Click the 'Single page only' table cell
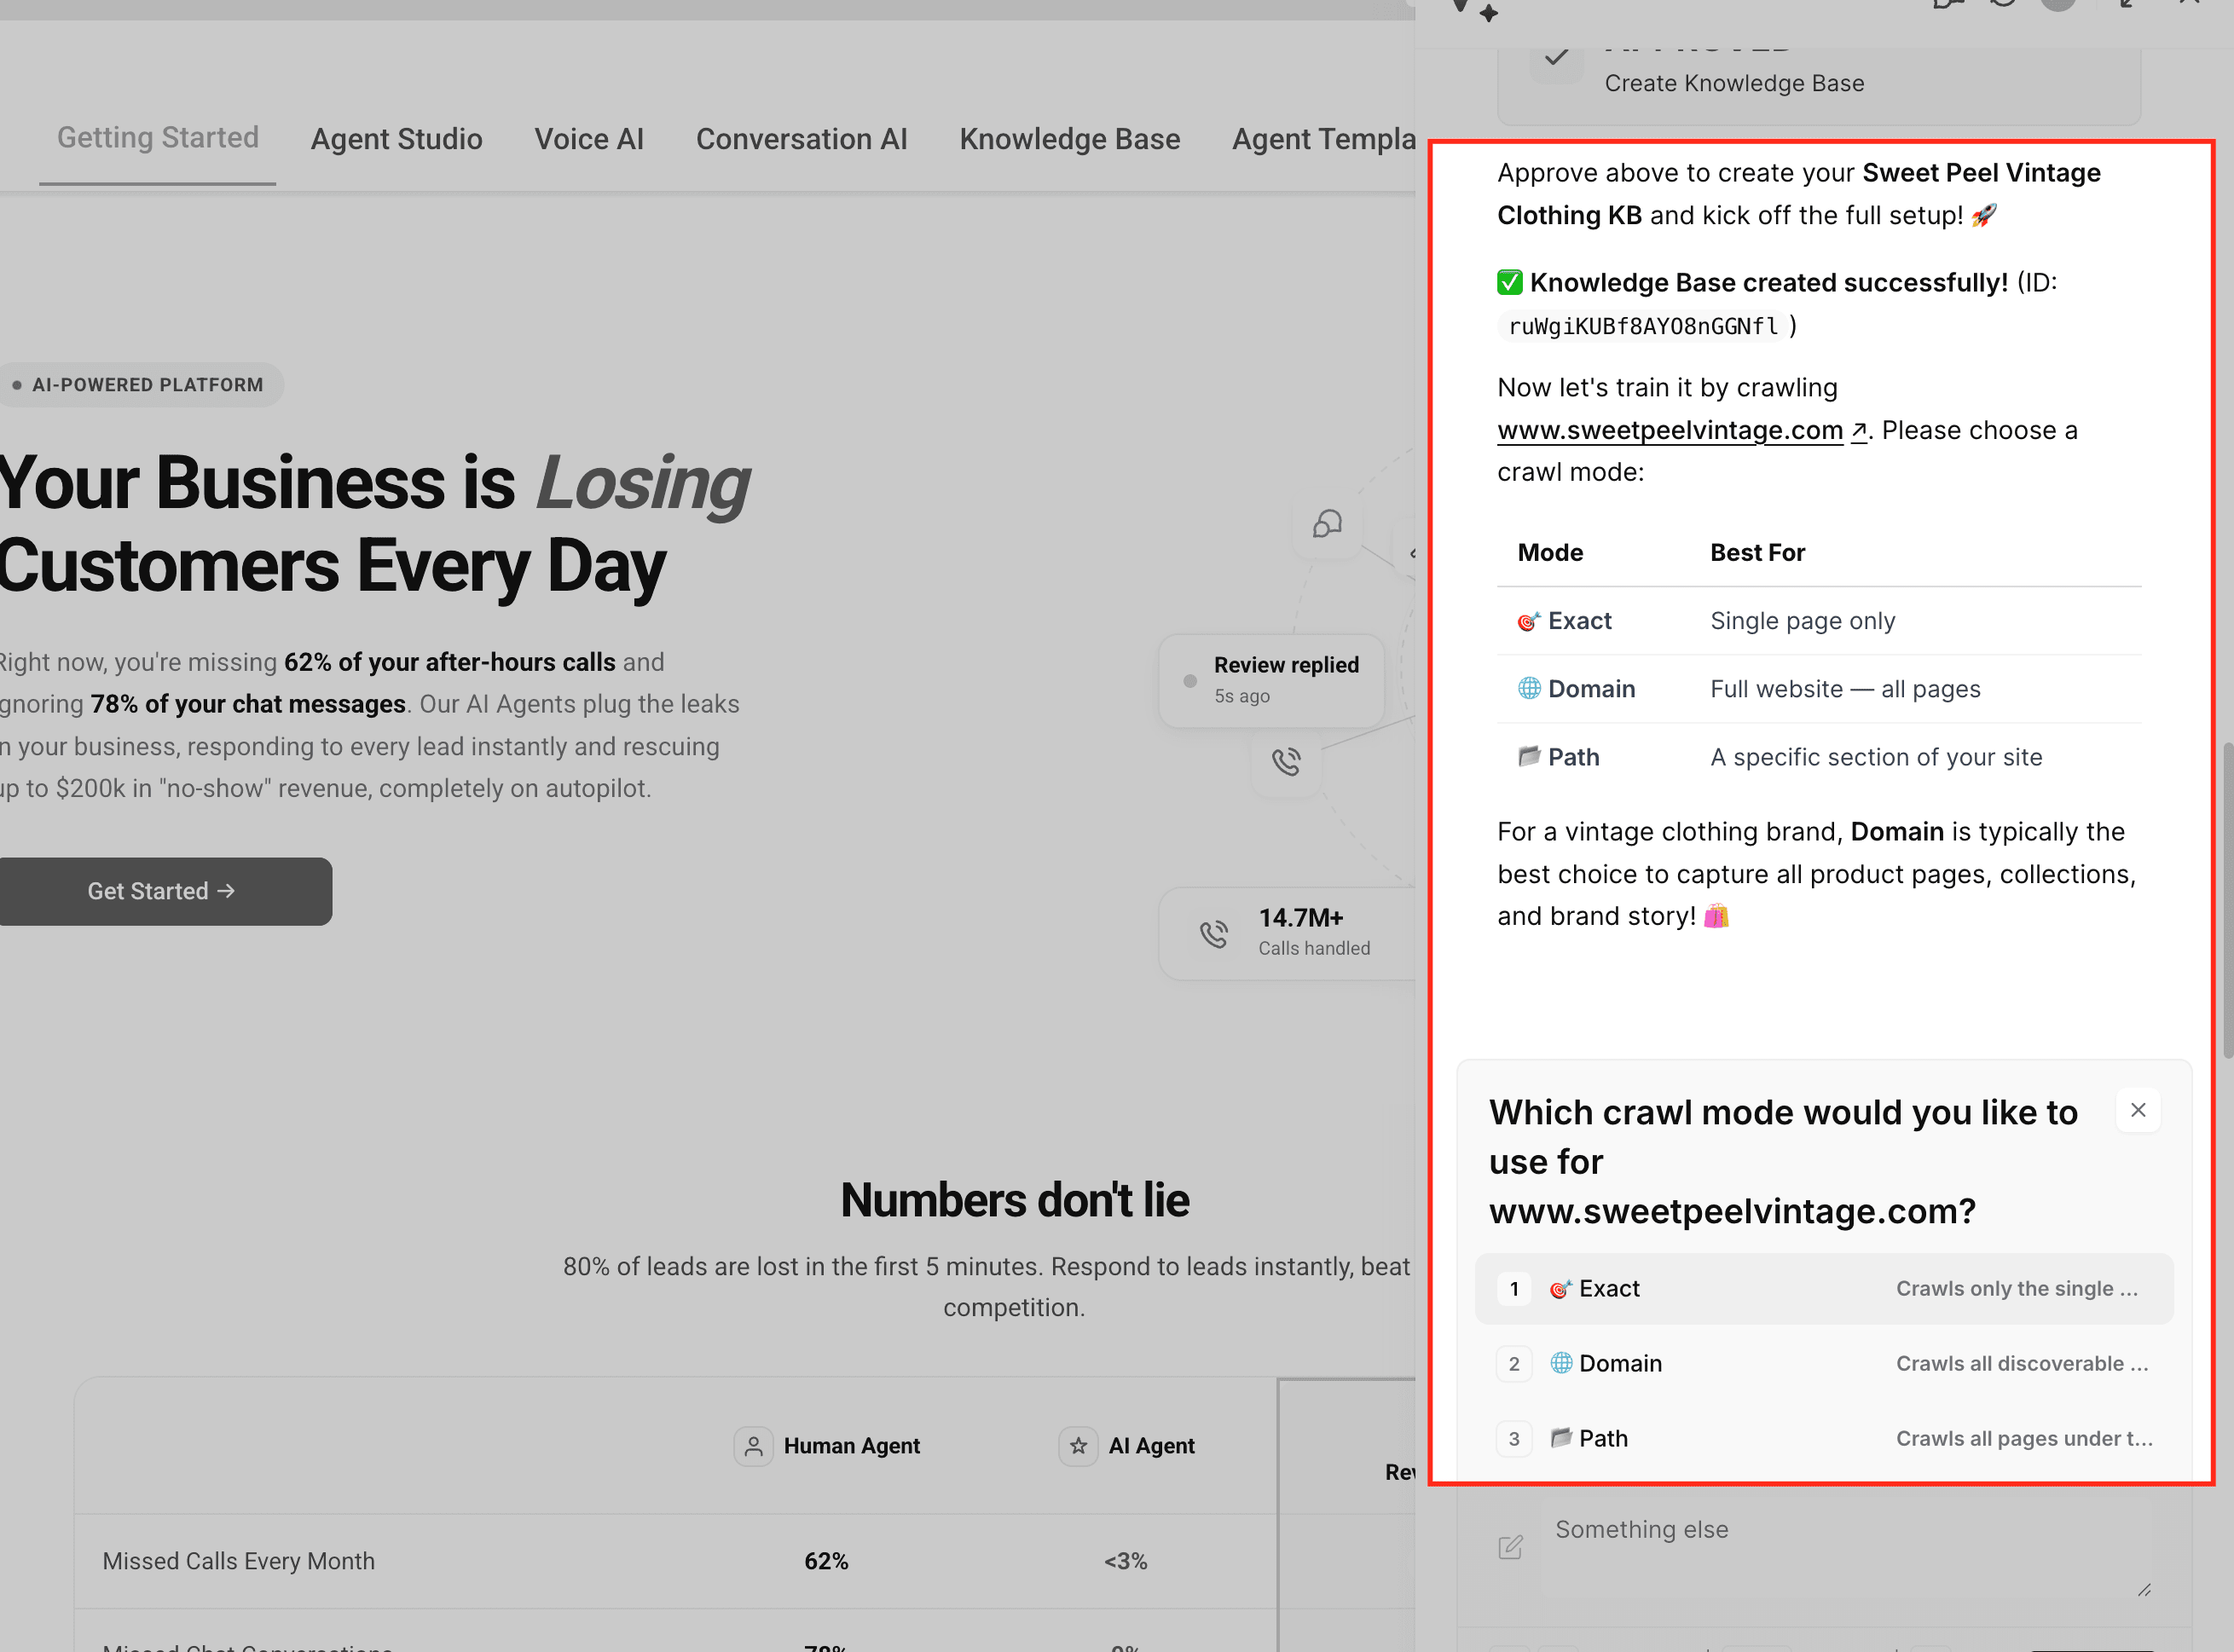Viewport: 2234px width, 1652px height. tap(1802, 621)
